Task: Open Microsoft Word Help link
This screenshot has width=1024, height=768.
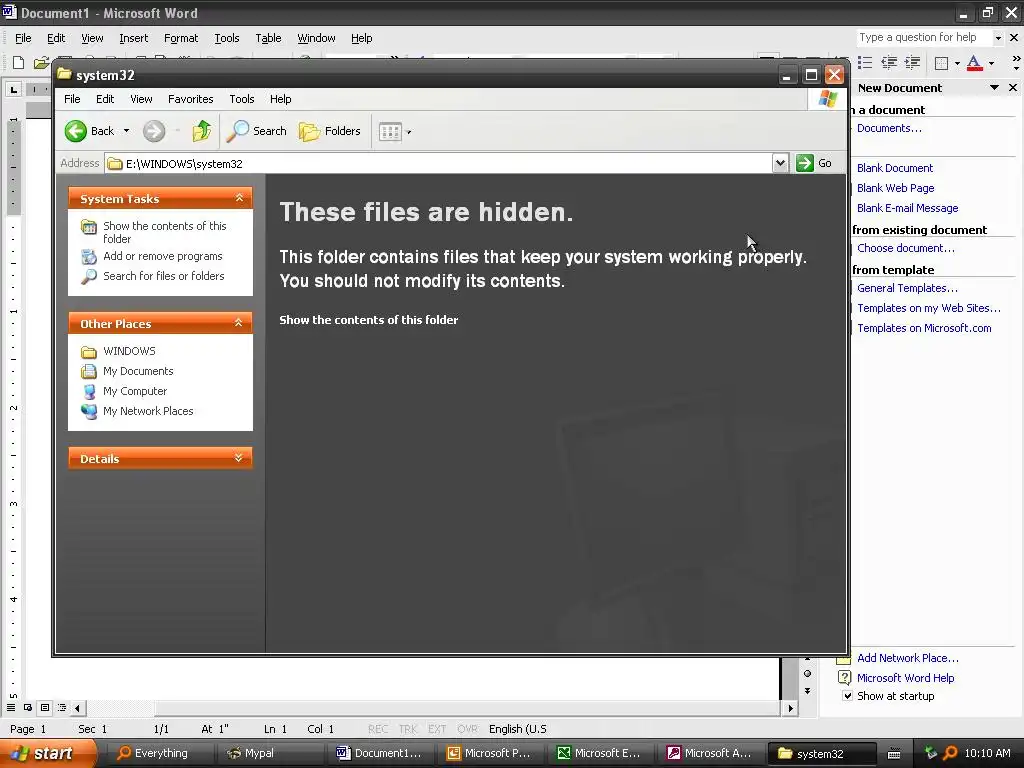Action: pyautogui.click(x=905, y=678)
